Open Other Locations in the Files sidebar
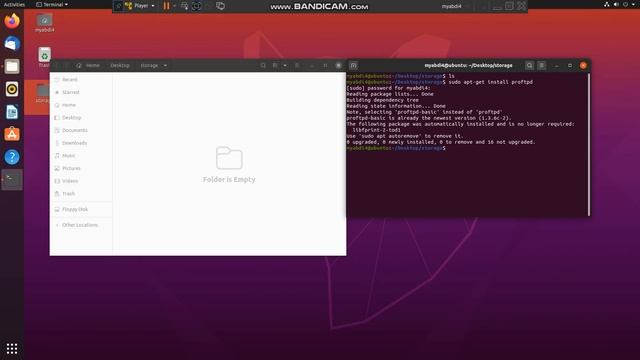The image size is (640, 360). tap(81, 225)
